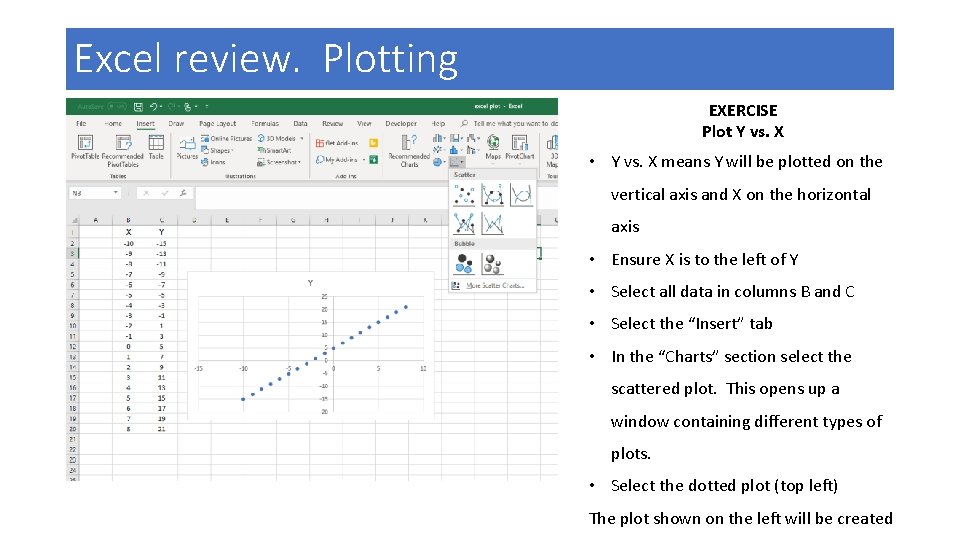Insert Pictures from the Illustrations group
Screen dimensions: 960x540
[187, 149]
